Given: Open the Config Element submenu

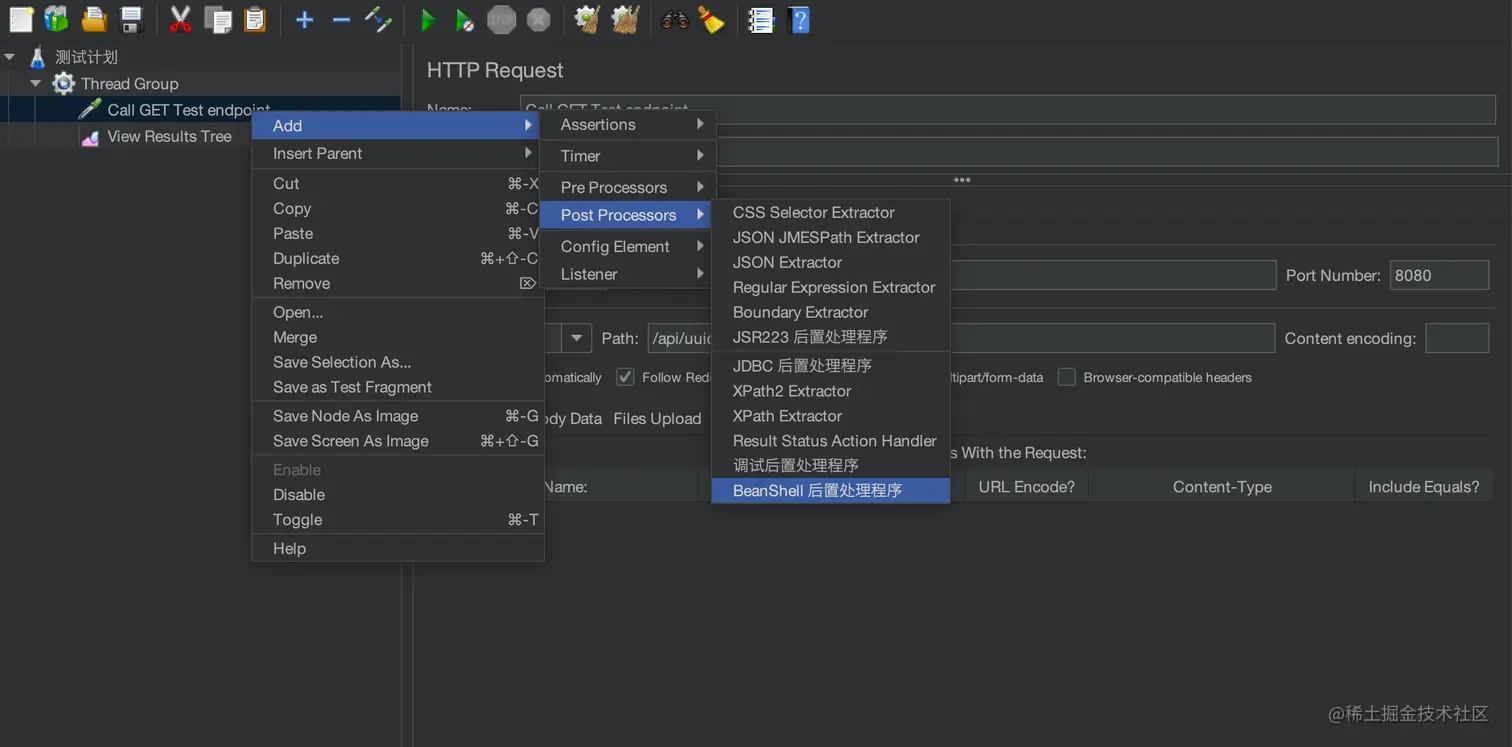Looking at the screenshot, I should tap(626, 246).
